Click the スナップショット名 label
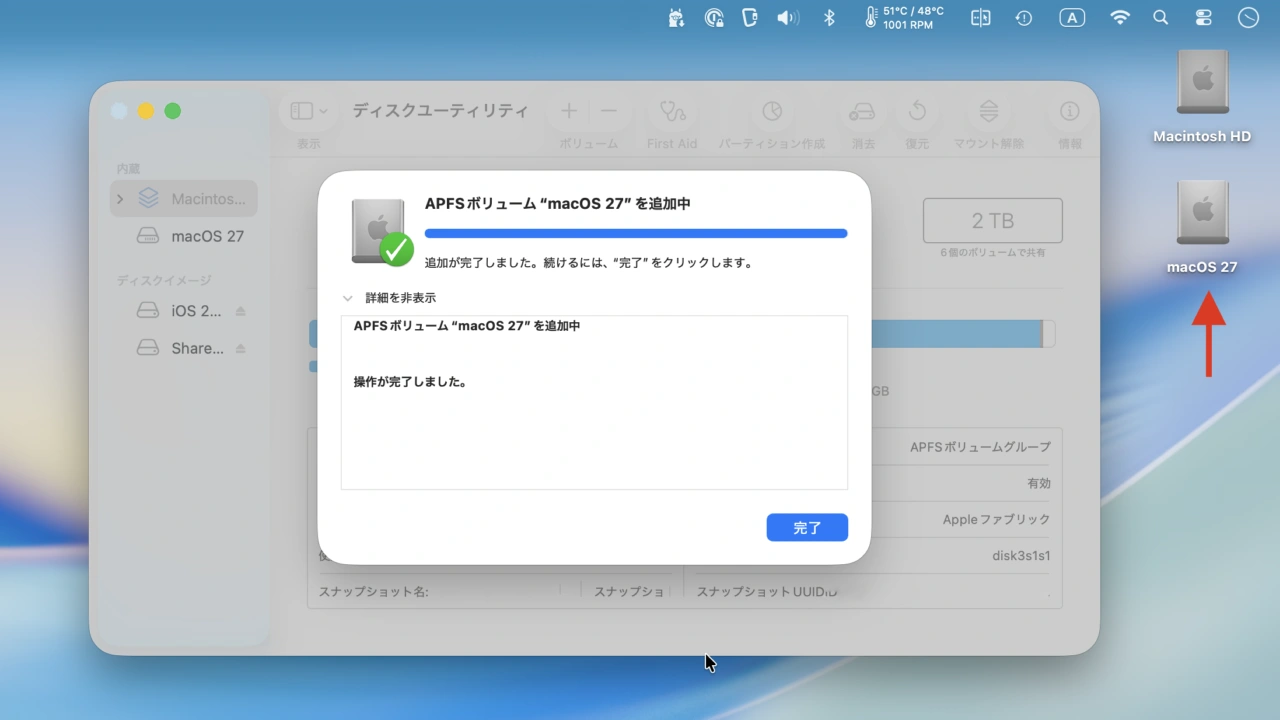The image size is (1280, 720). [x=374, y=591]
